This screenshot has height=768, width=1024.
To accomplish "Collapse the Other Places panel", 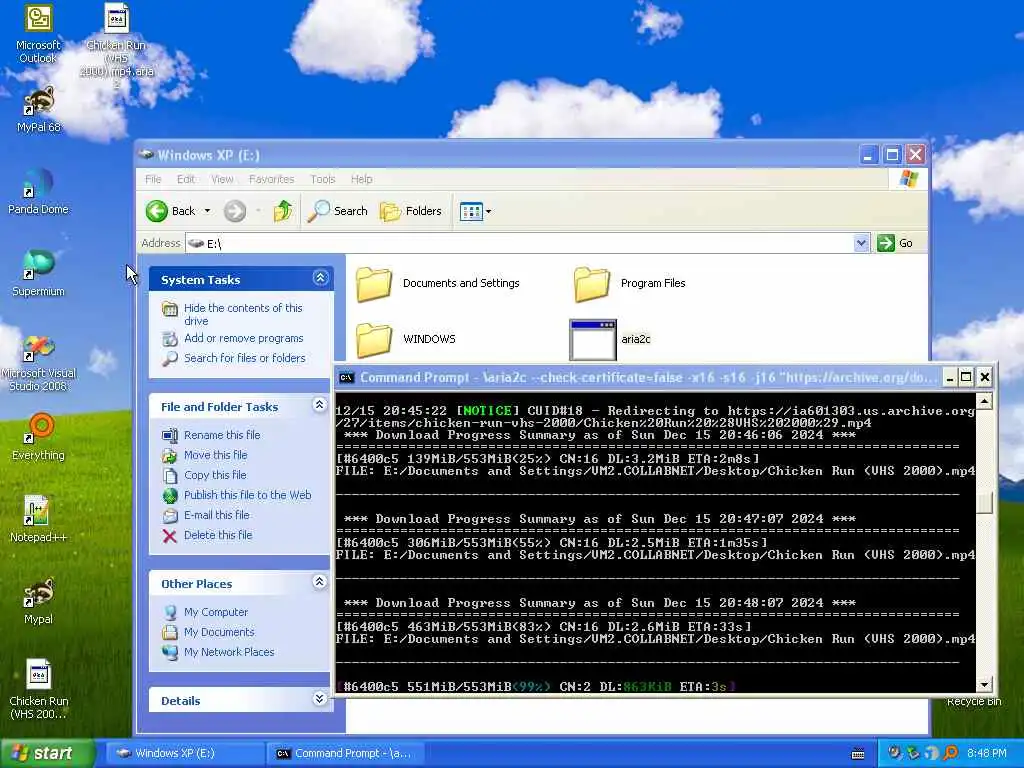I will pyautogui.click(x=319, y=582).
